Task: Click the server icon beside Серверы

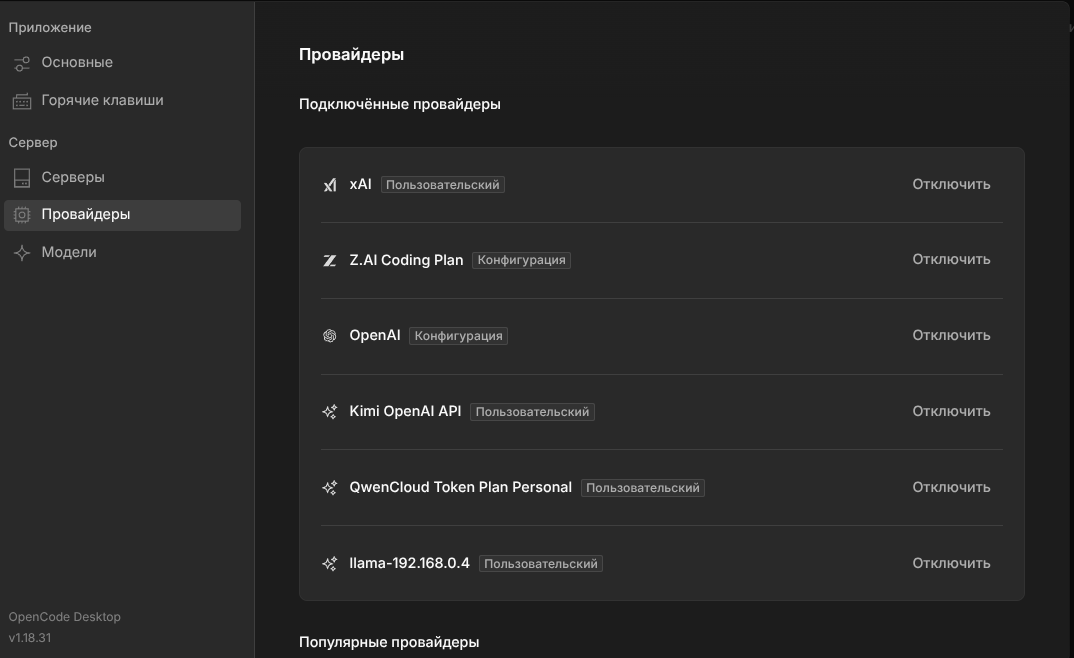Action: pos(22,178)
